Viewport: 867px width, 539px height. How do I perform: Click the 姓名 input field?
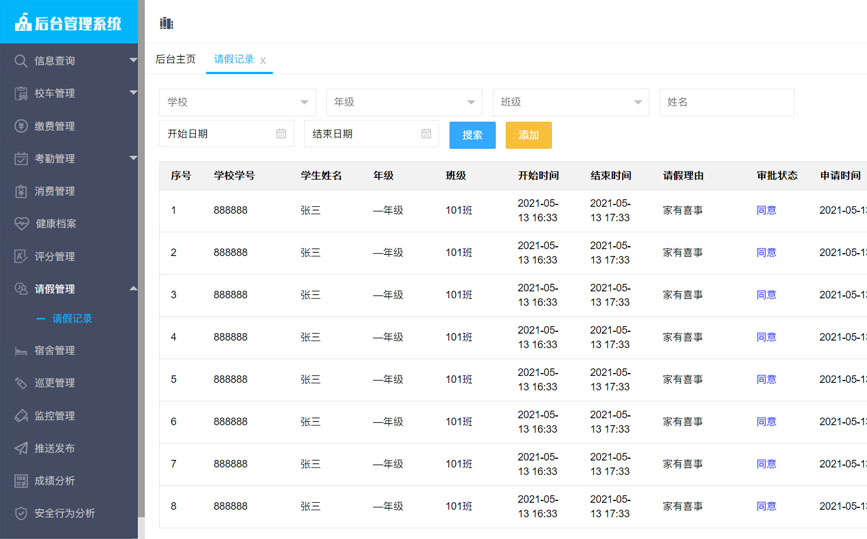727,102
